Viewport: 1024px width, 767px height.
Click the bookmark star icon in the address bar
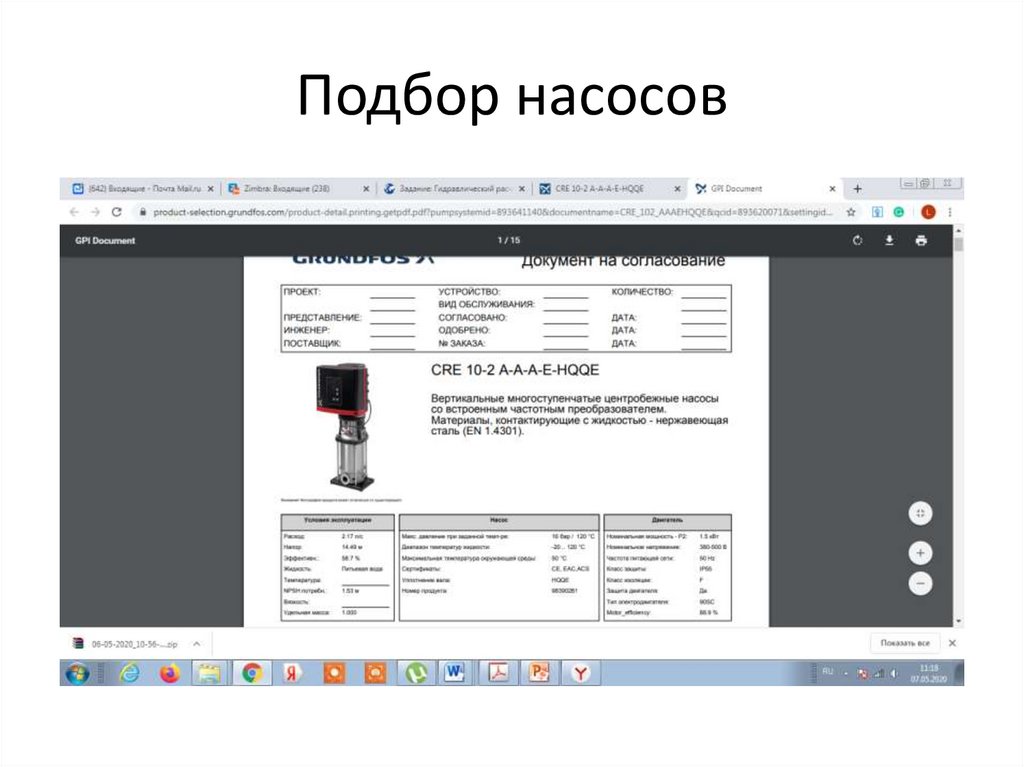tap(850, 211)
